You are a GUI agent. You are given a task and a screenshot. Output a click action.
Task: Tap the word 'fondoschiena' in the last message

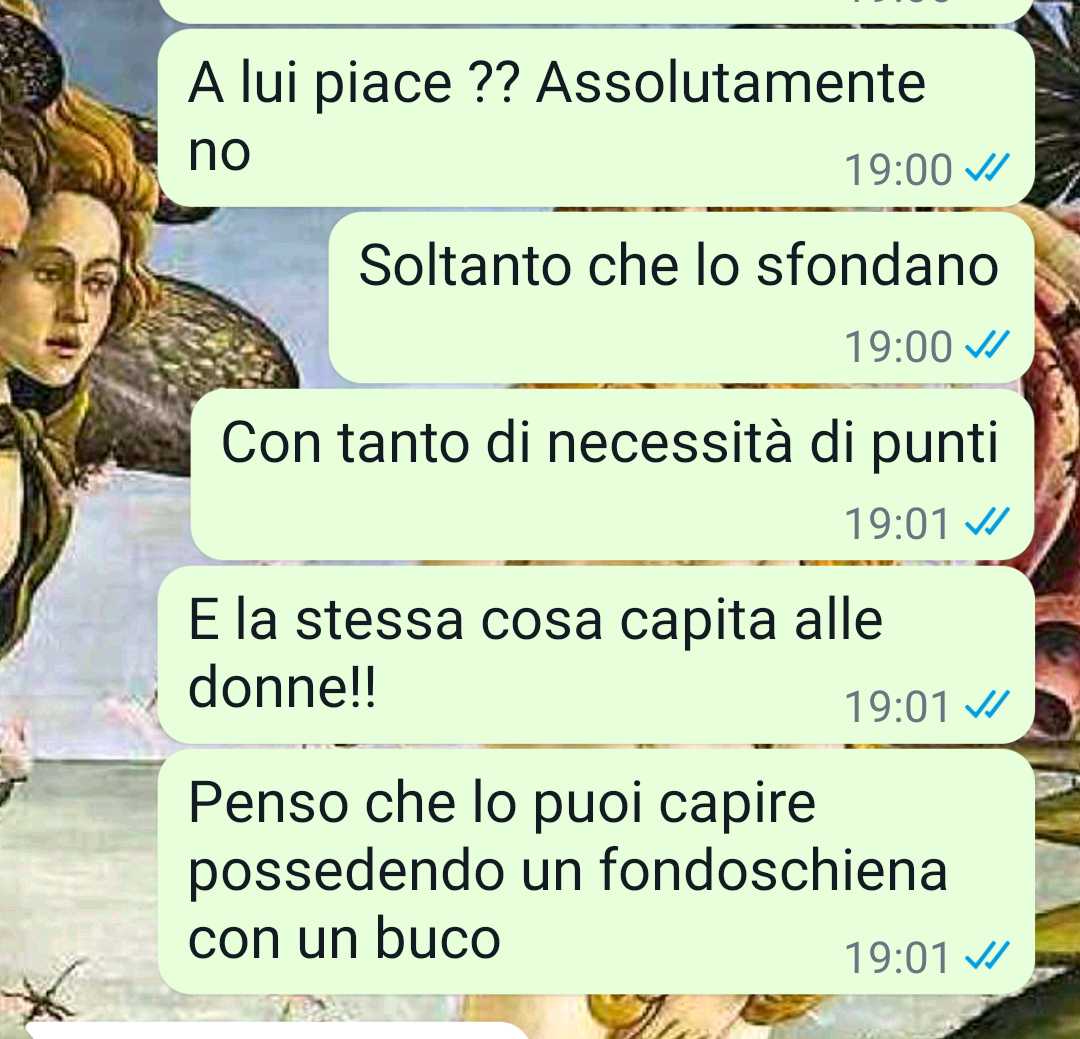[x=773, y=871]
